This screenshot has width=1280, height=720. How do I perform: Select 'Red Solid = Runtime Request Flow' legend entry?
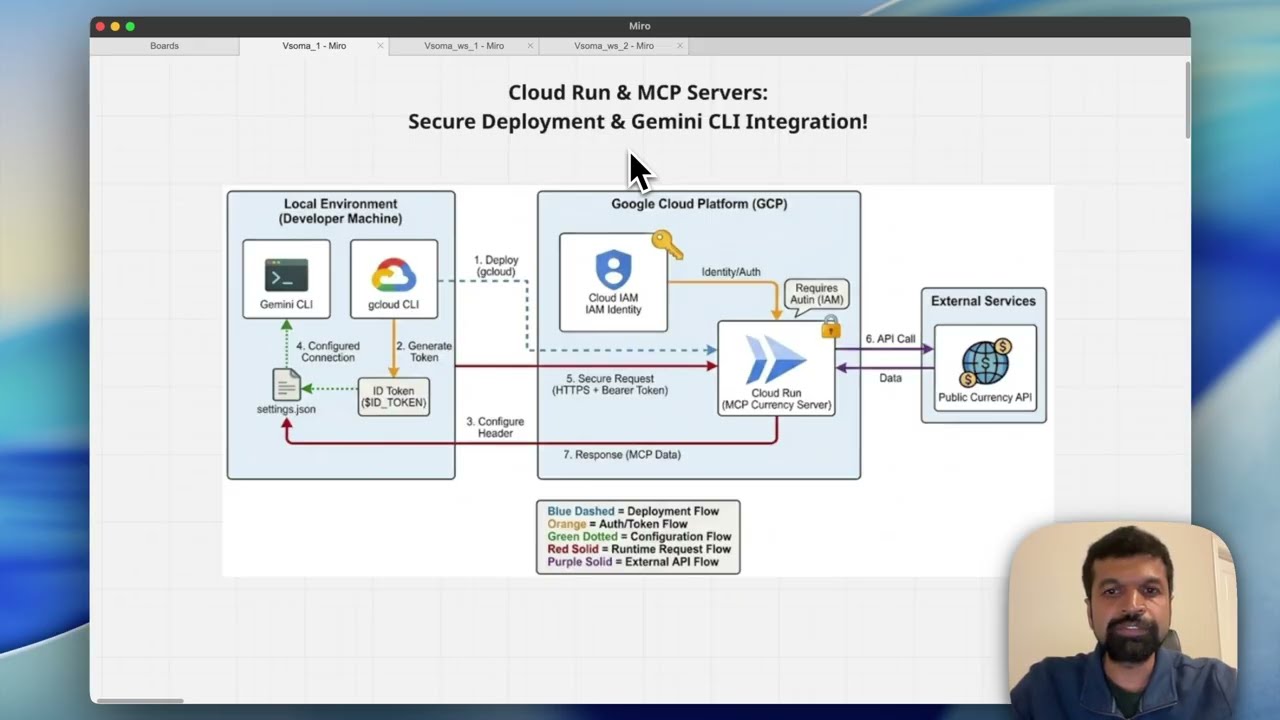pos(639,549)
